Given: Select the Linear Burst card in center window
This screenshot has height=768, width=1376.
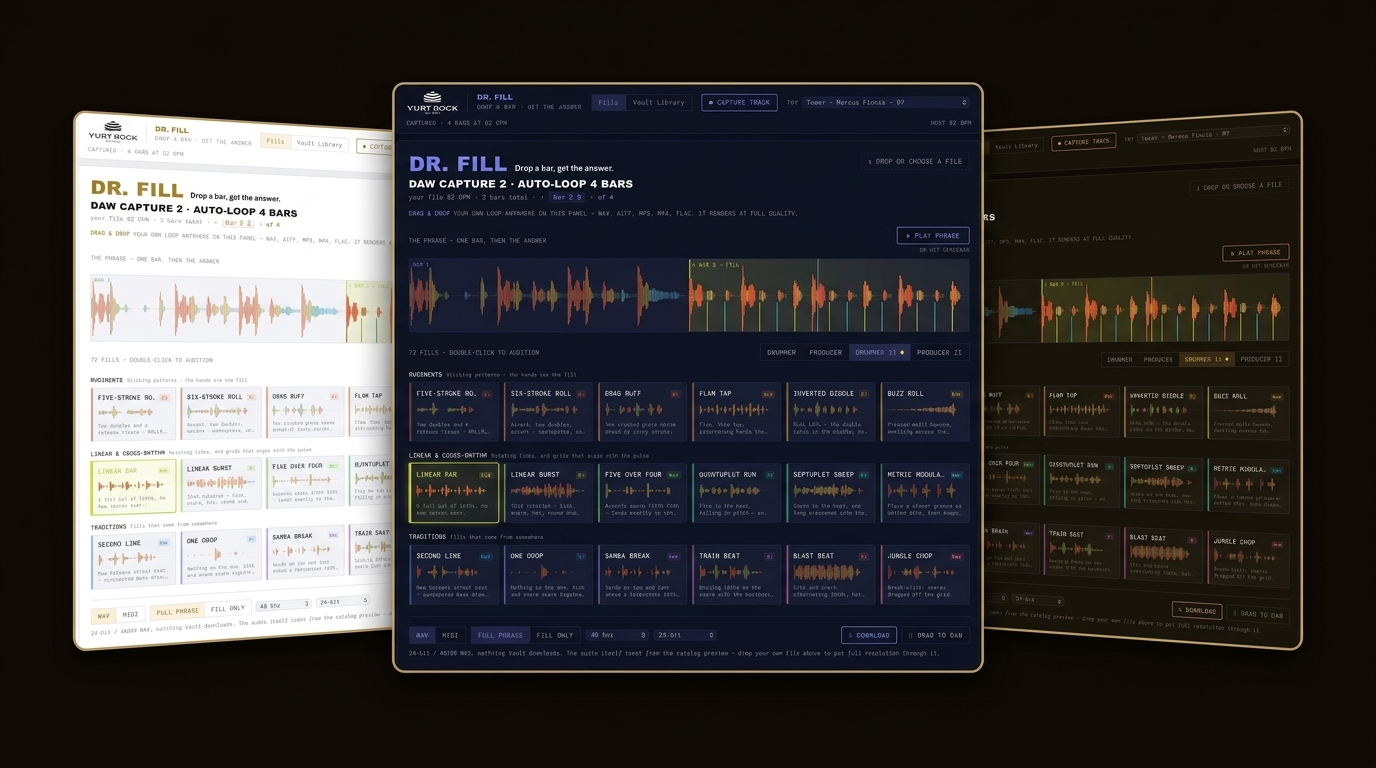Looking at the screenshot, I should (x=549, y=493).
